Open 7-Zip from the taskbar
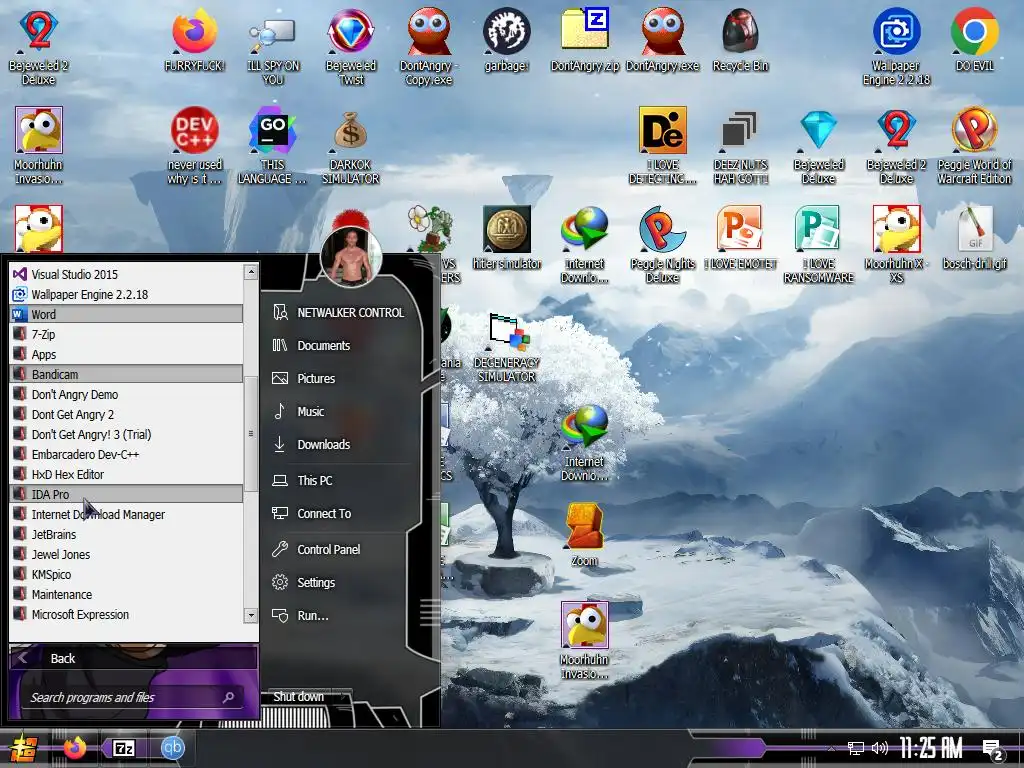Viewport: 1024px width, 768px height. pyautogui.click(x=124, y=748)
